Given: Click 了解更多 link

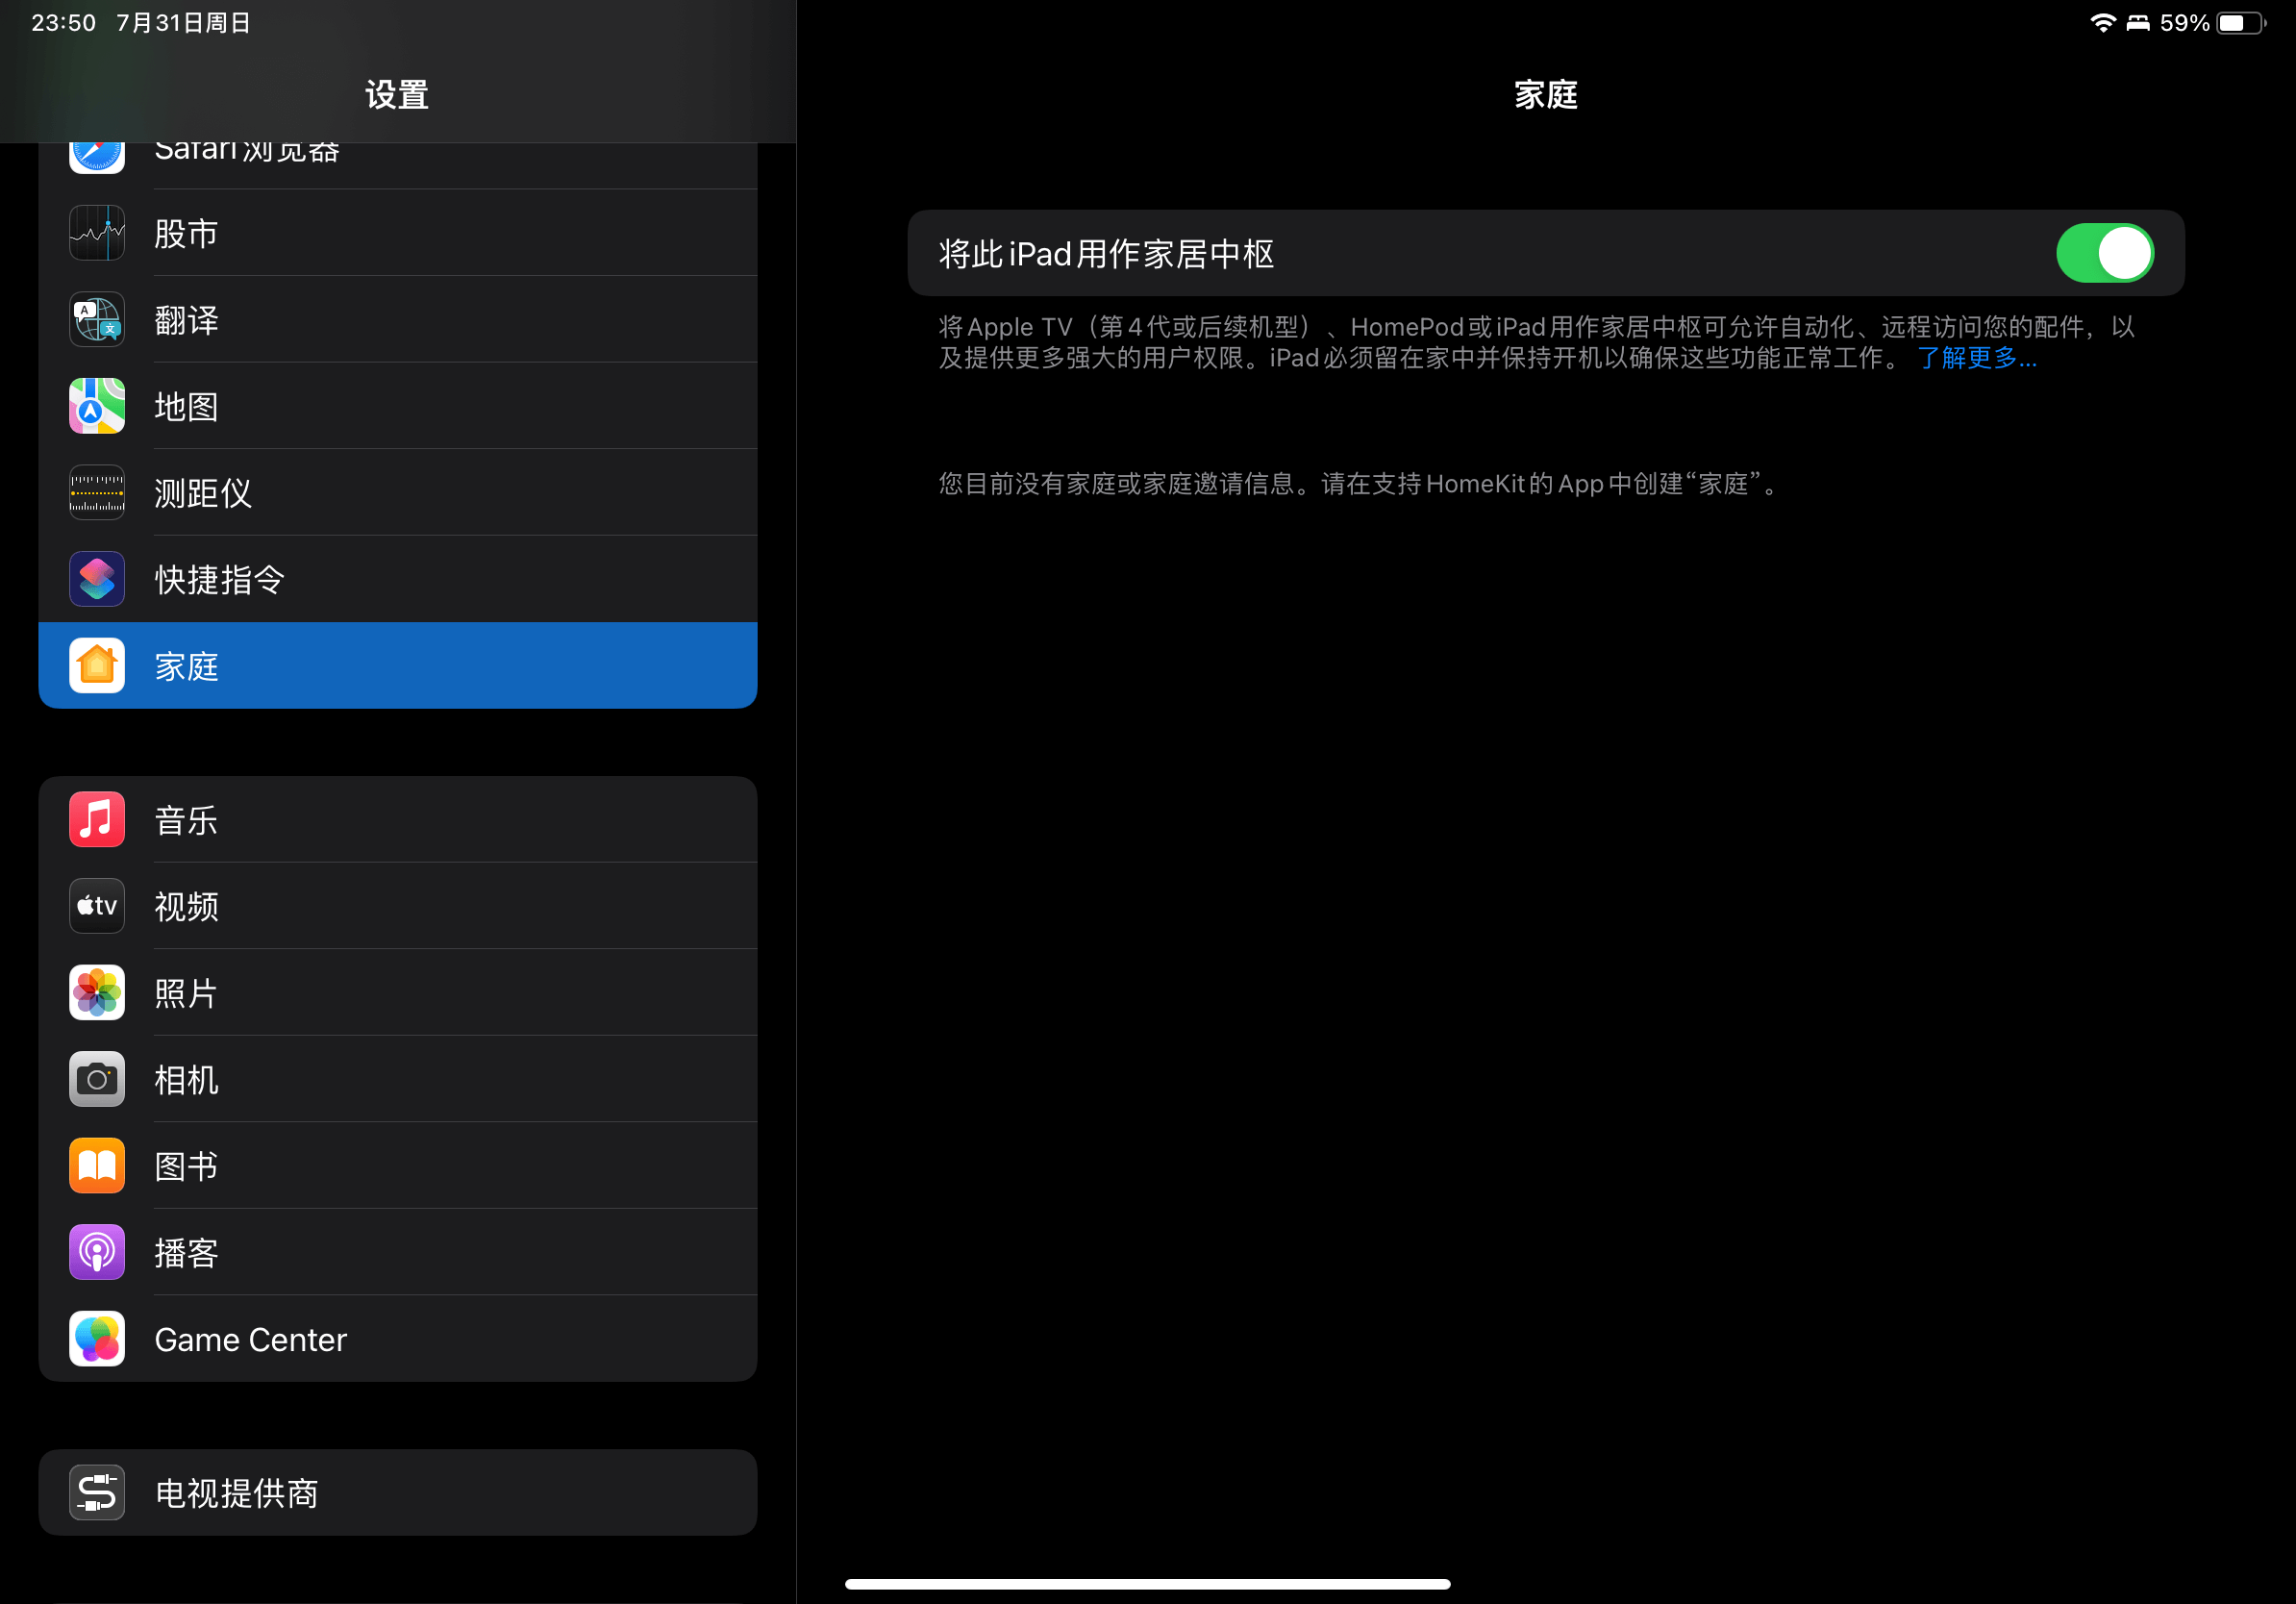Looking at the screenshot, I should pos(1971,358).
